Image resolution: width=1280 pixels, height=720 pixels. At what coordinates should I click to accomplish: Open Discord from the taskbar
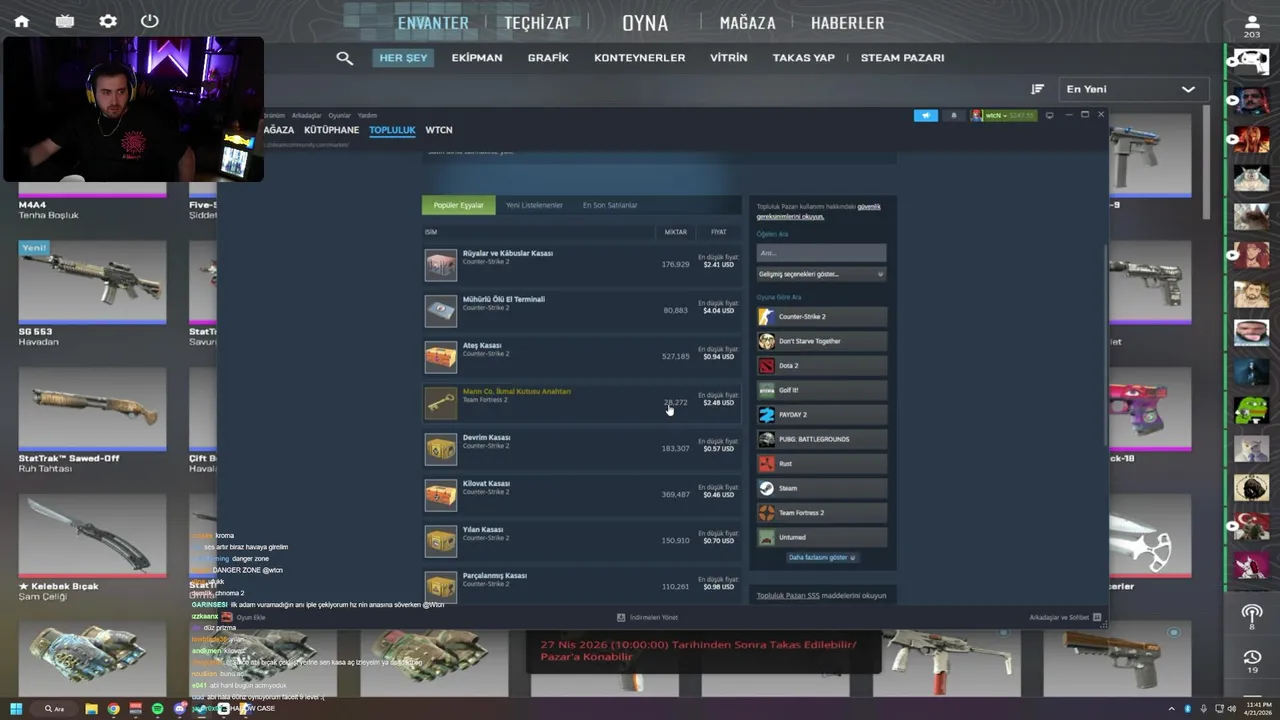click(x=180, y=709)
